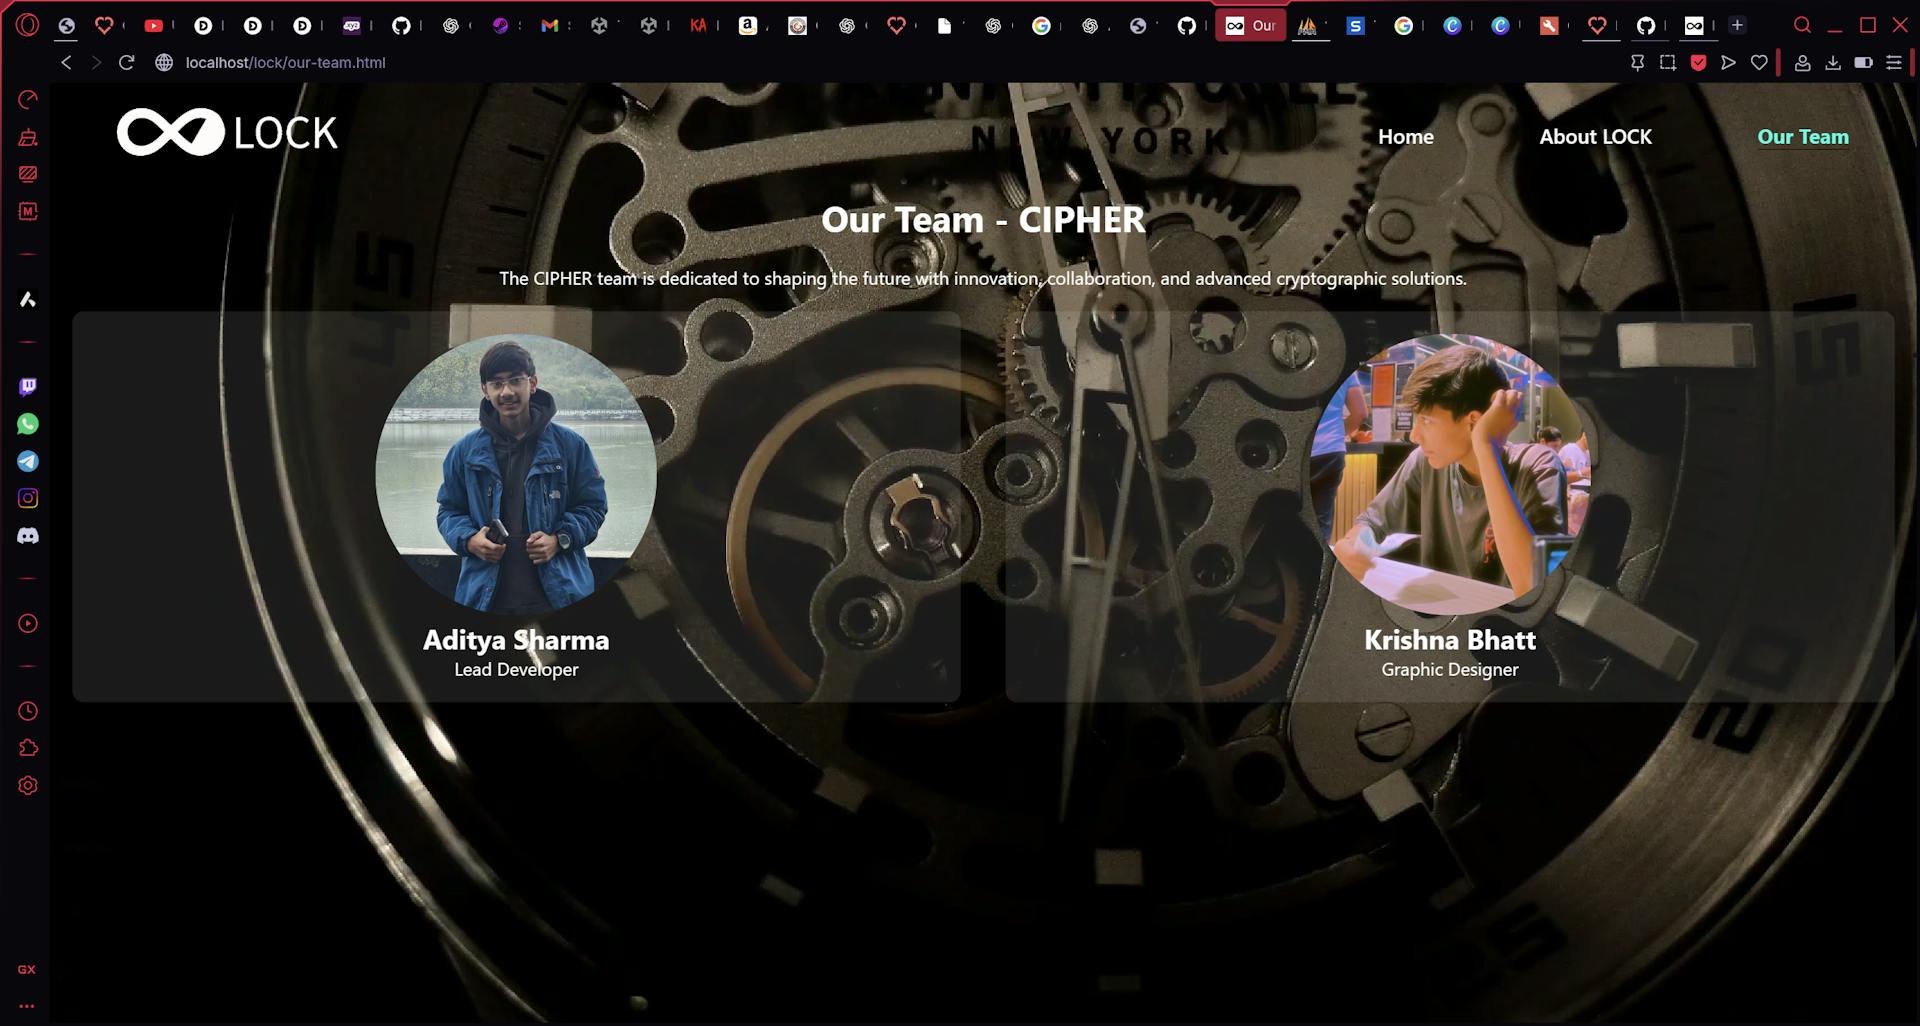This screenshot has height=1026, width=1920.
Task: Open the Aria AI sidebar icon
Action: point(28,299)
